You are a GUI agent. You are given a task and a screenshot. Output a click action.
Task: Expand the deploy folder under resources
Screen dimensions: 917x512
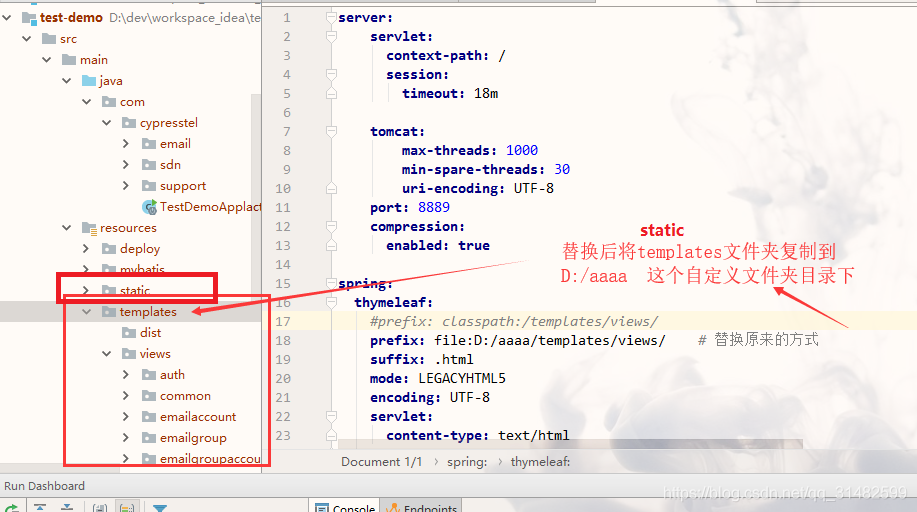pyautogui.click(x=86, y=249)
